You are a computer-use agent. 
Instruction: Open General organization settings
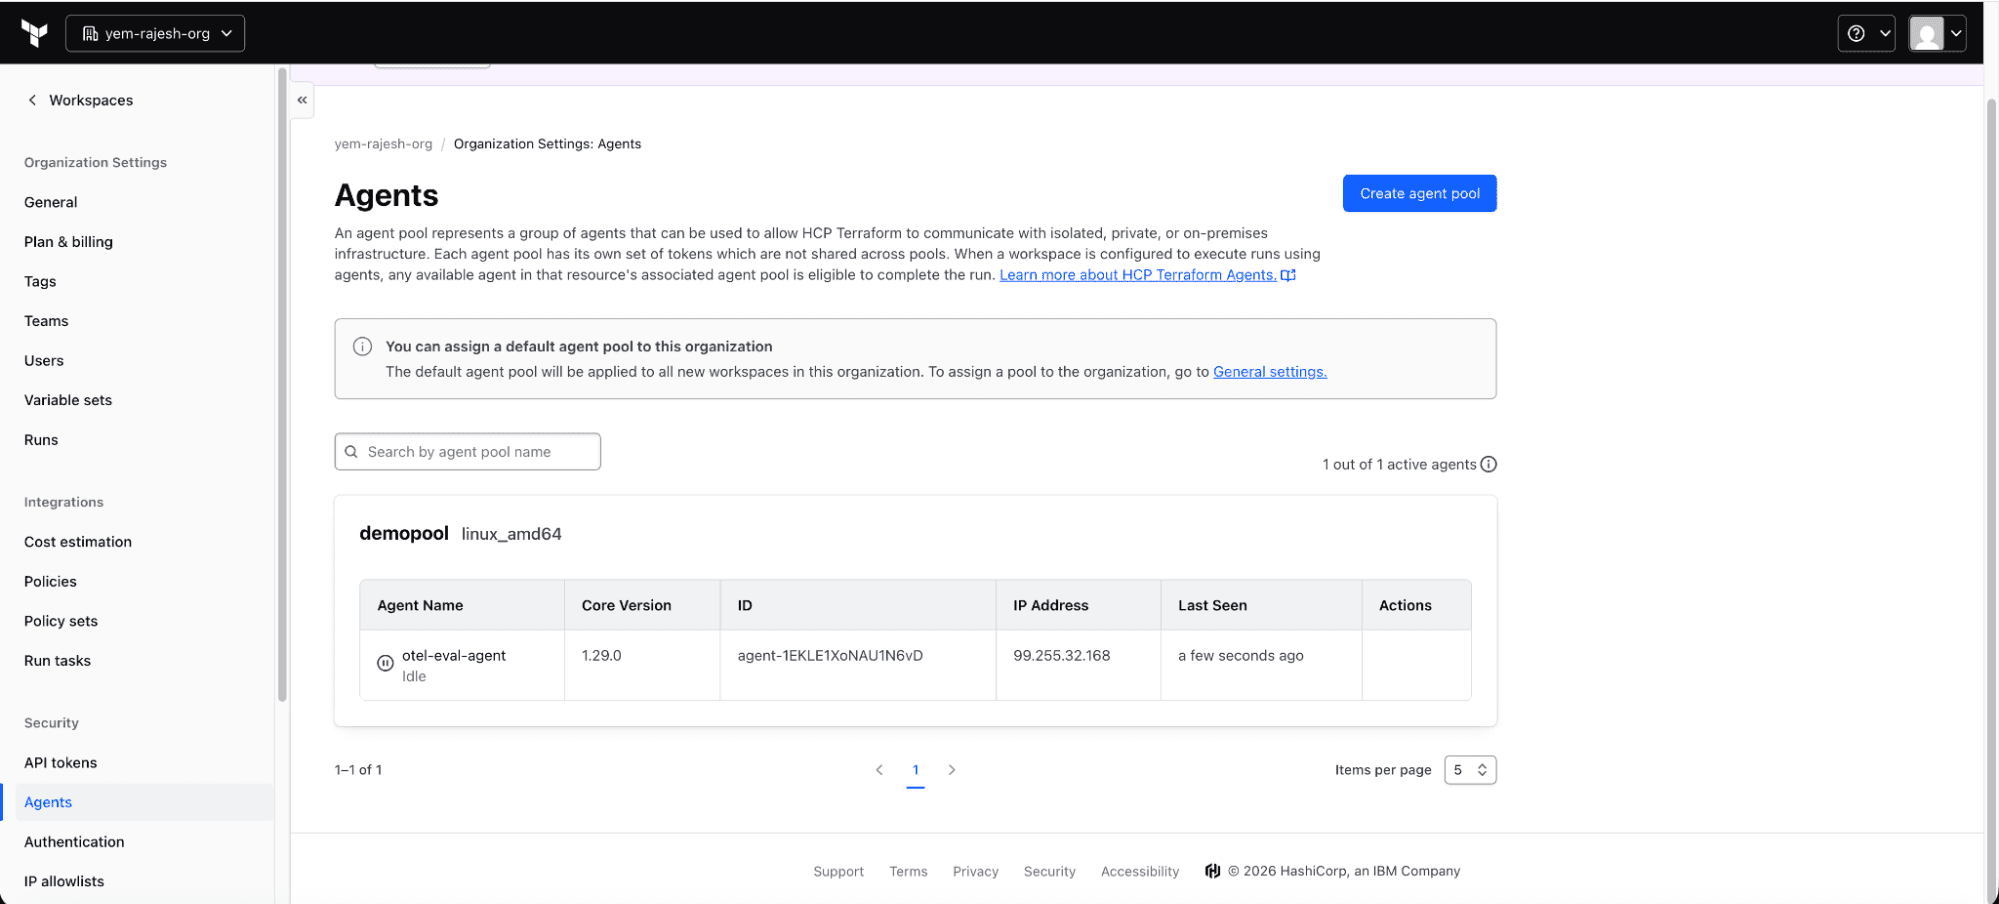tap(51, 202)
